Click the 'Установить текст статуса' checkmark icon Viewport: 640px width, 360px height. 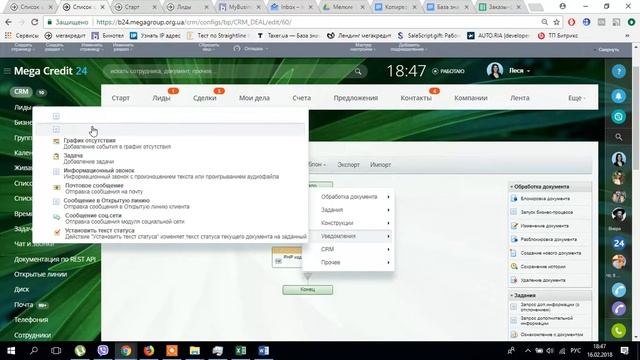tap(57, 232)
